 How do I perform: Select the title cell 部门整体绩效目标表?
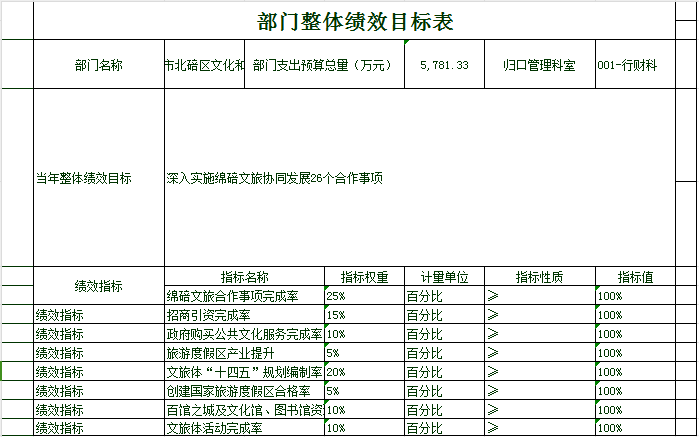point(354,21)
